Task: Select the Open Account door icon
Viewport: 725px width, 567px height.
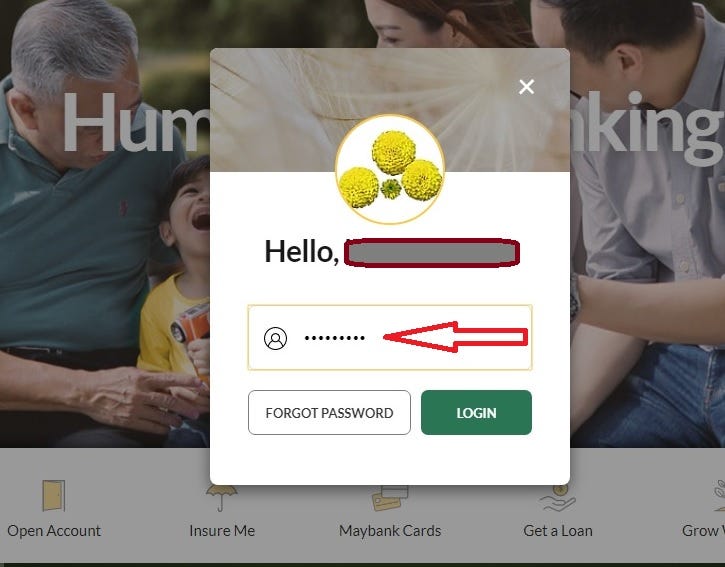Action: click(54, 495)
